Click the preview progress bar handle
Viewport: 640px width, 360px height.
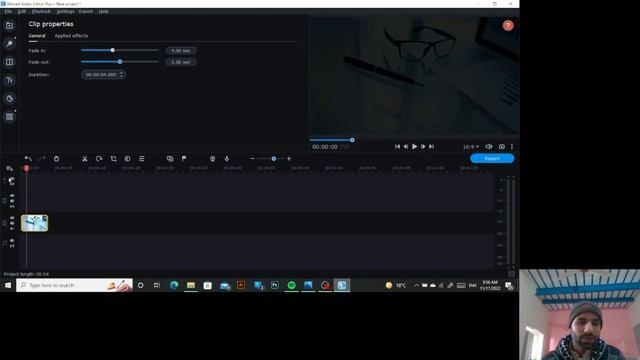352,140
